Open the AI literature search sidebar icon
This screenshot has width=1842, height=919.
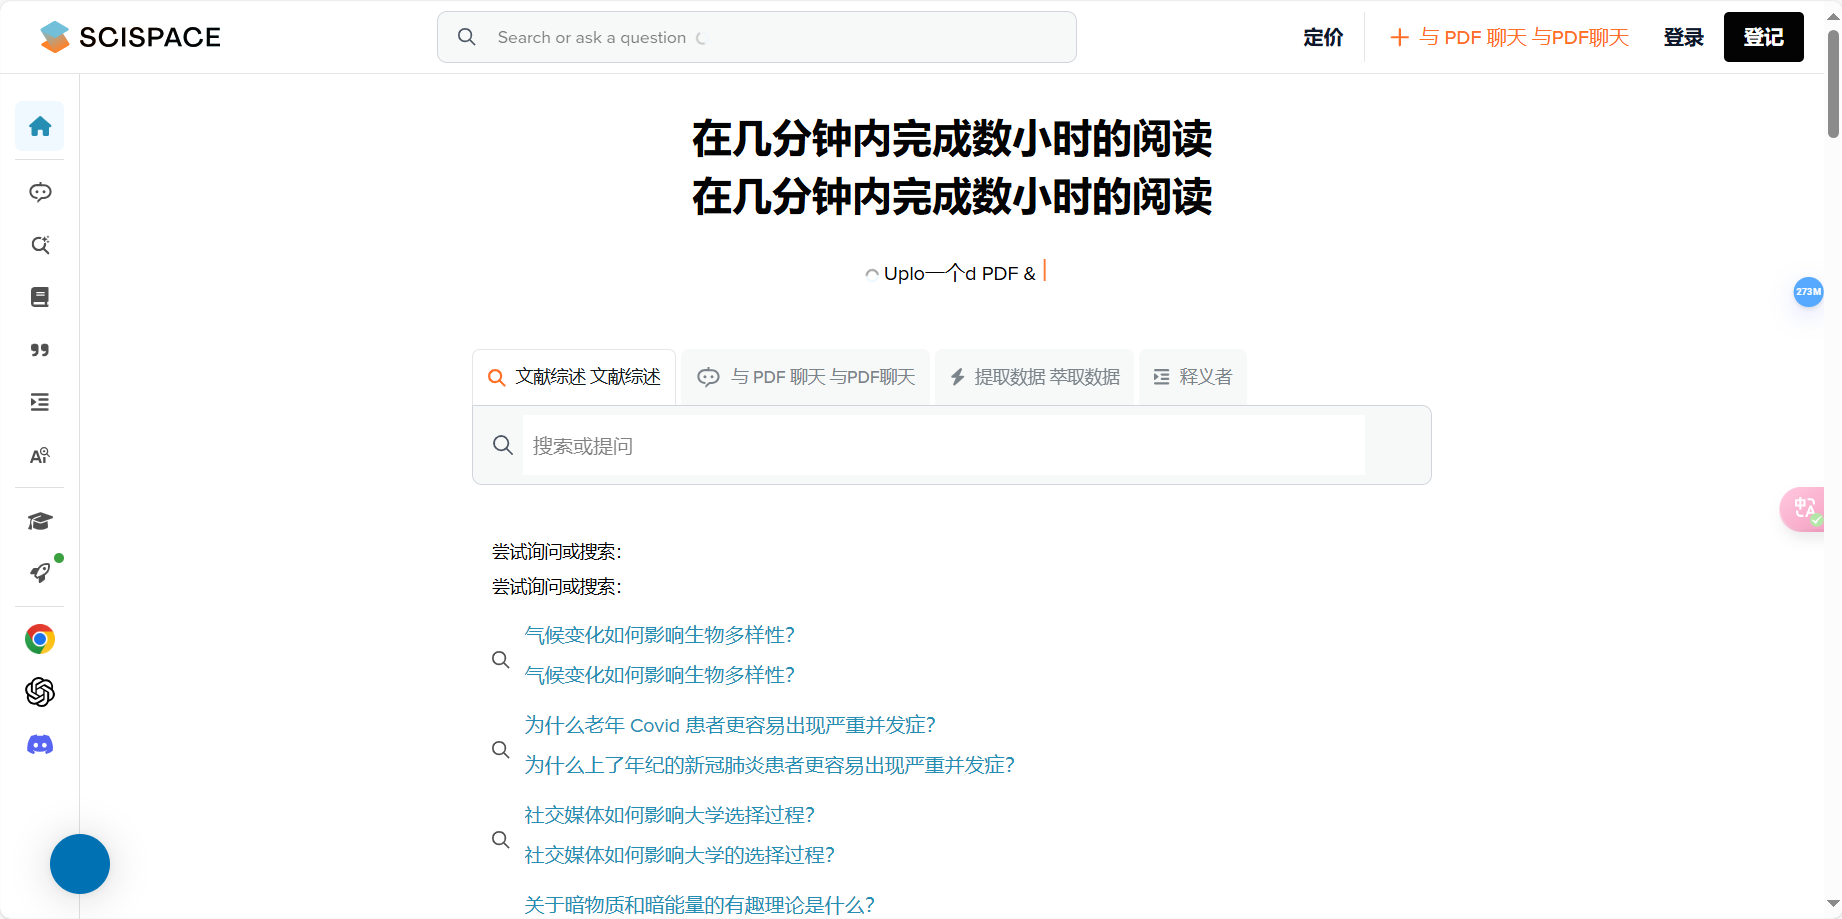39,245
